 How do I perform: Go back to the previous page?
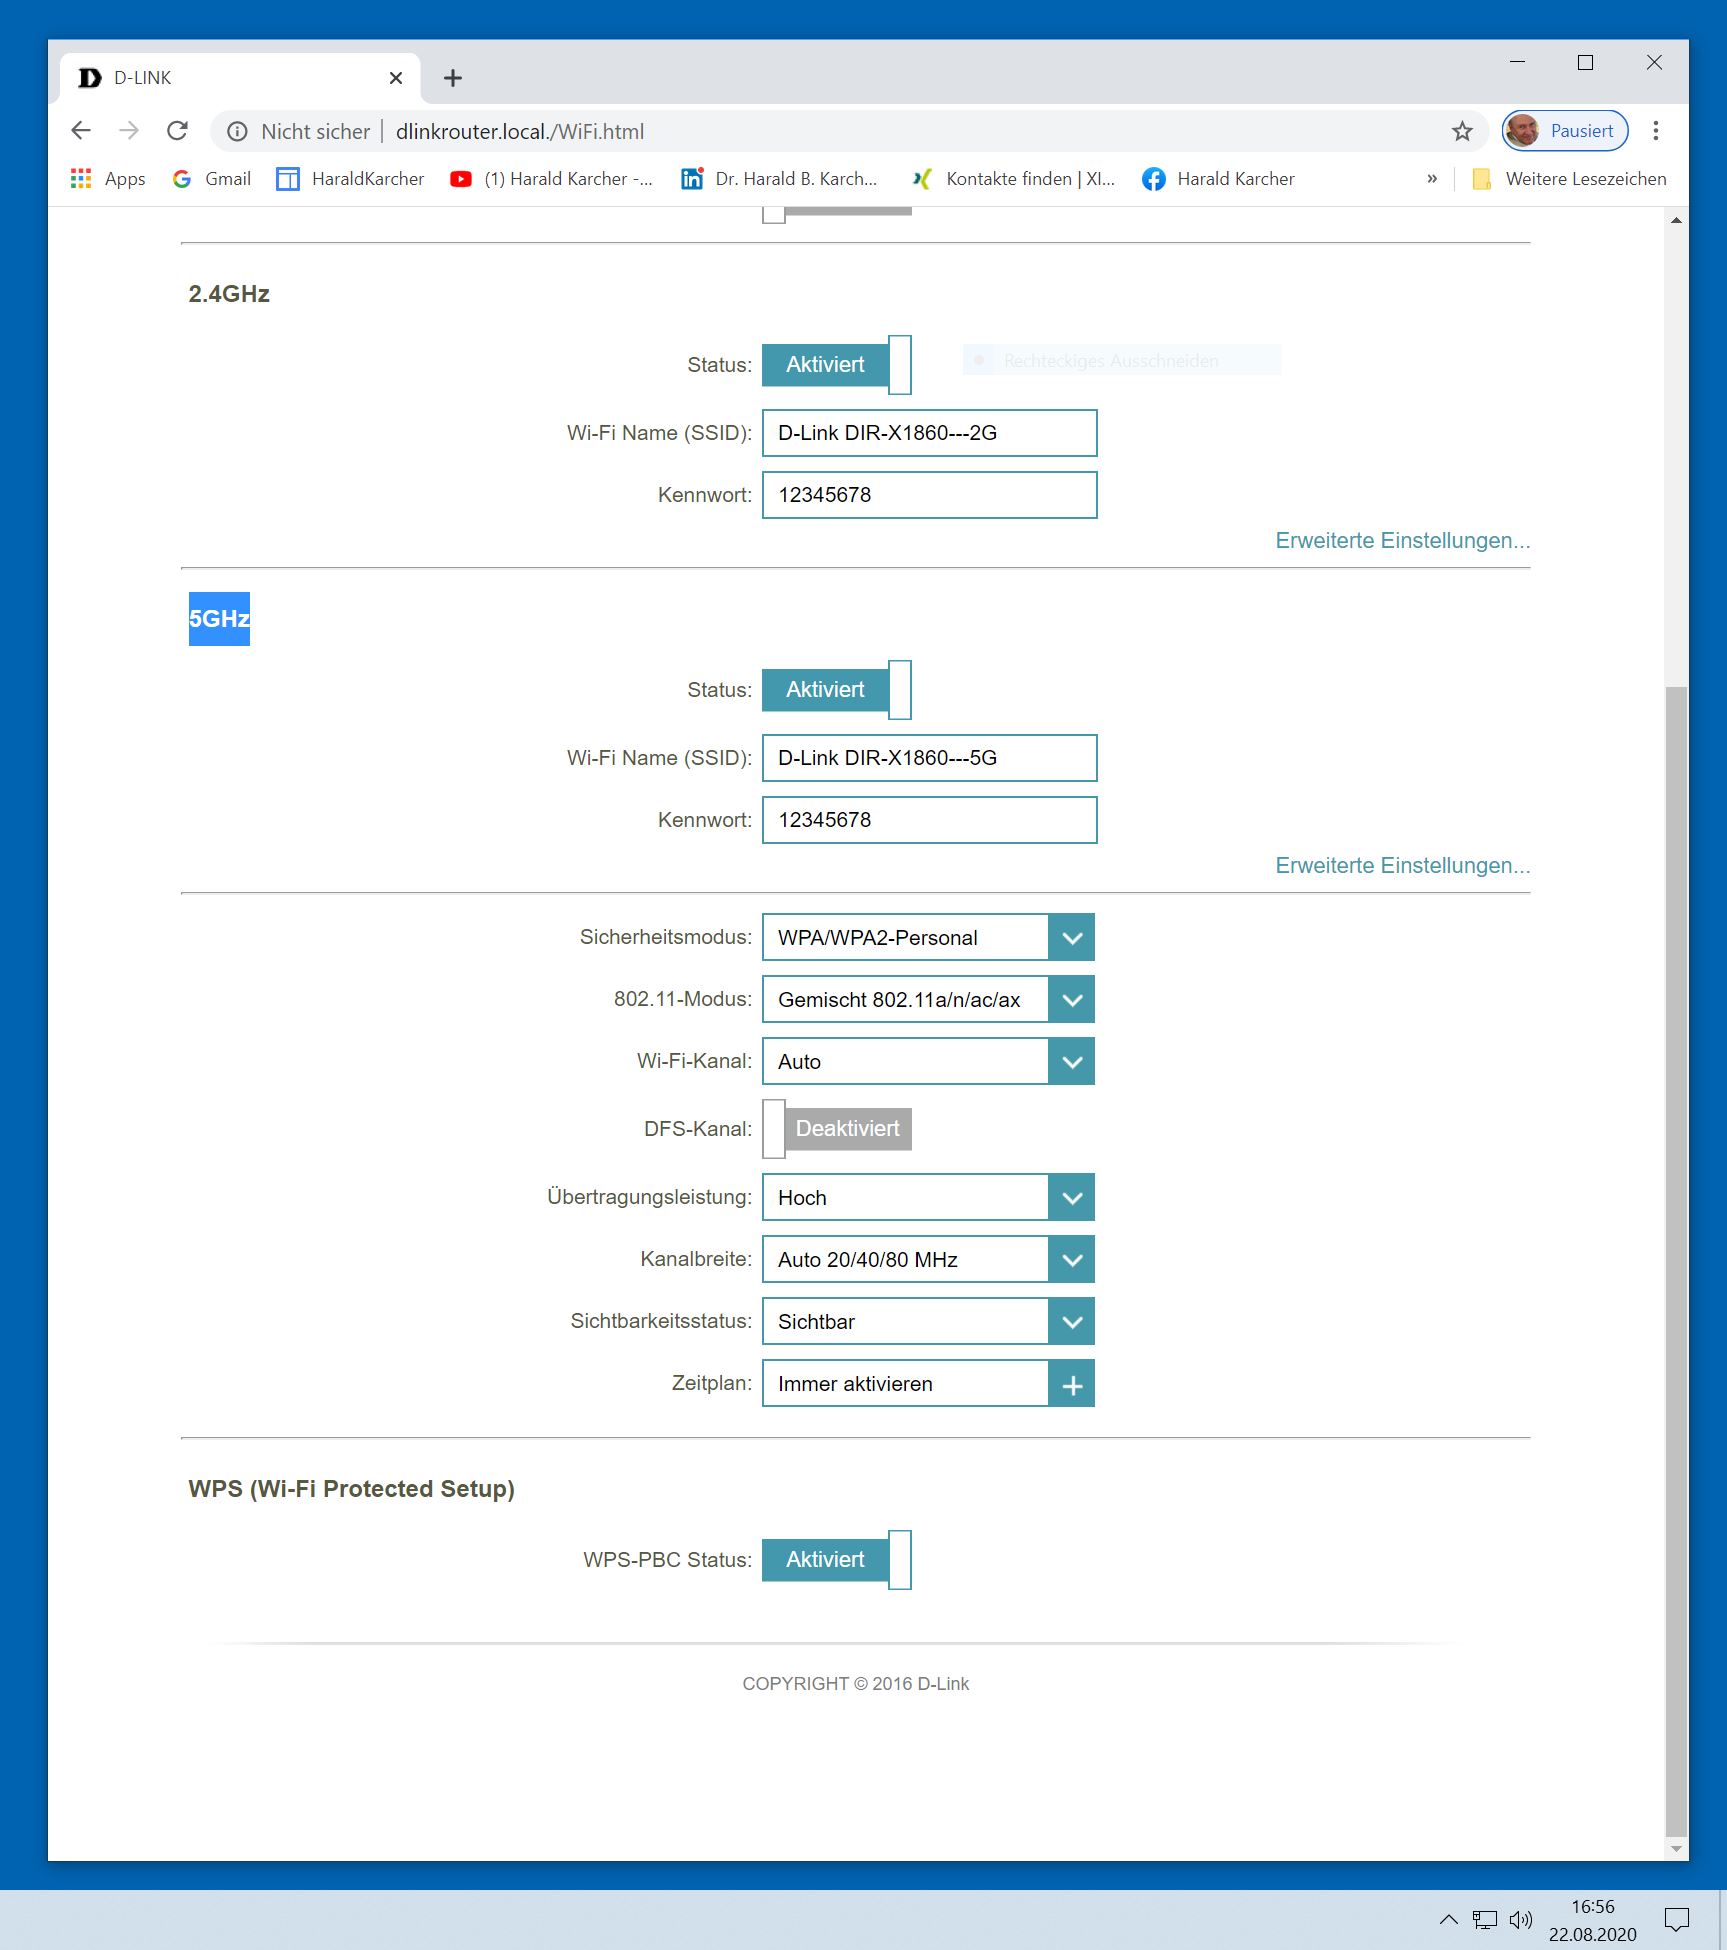pos(81,131)
